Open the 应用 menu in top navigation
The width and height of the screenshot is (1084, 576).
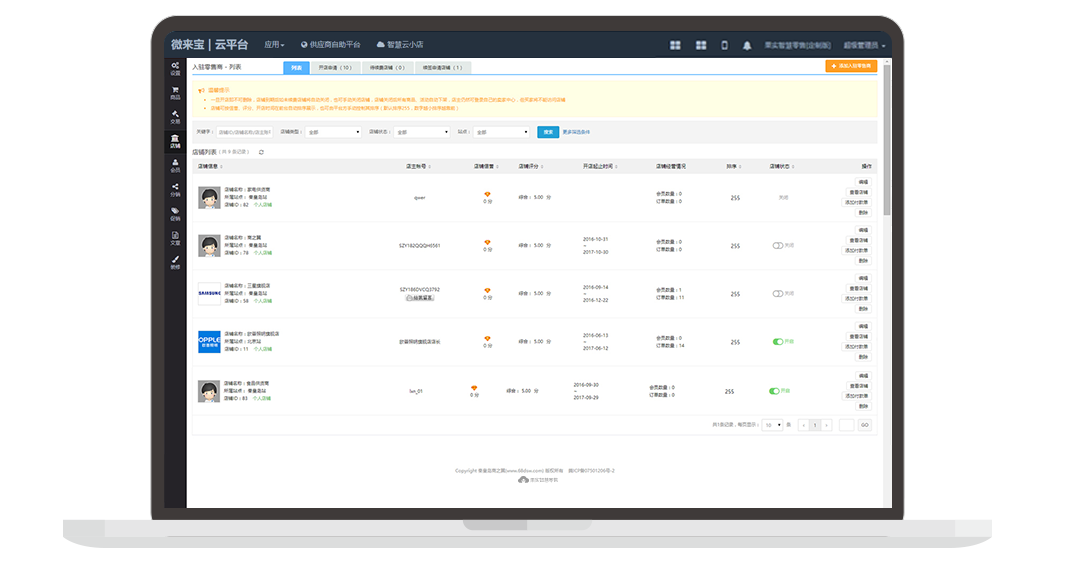(274, 45)
